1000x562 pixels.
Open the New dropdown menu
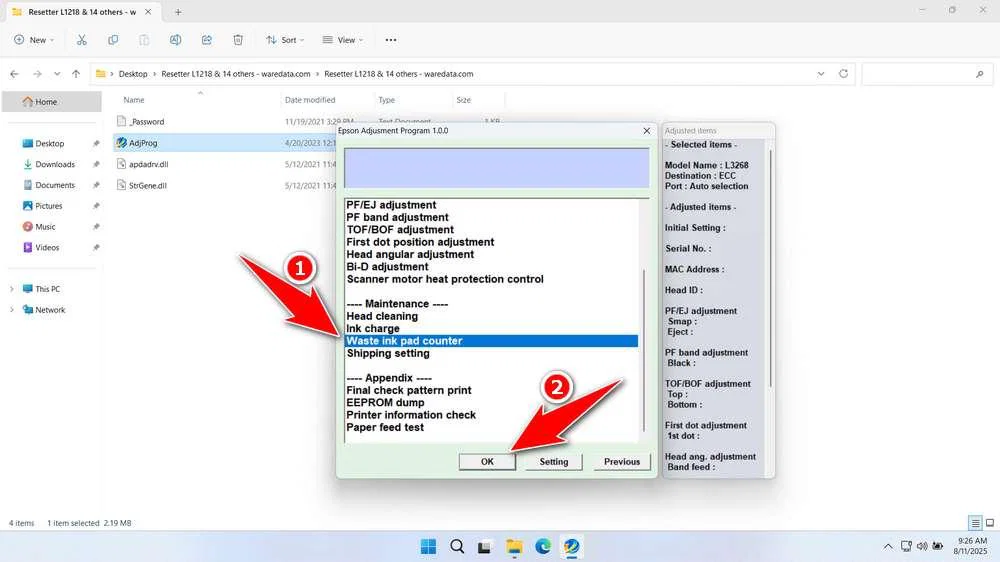tap(35, 40)
